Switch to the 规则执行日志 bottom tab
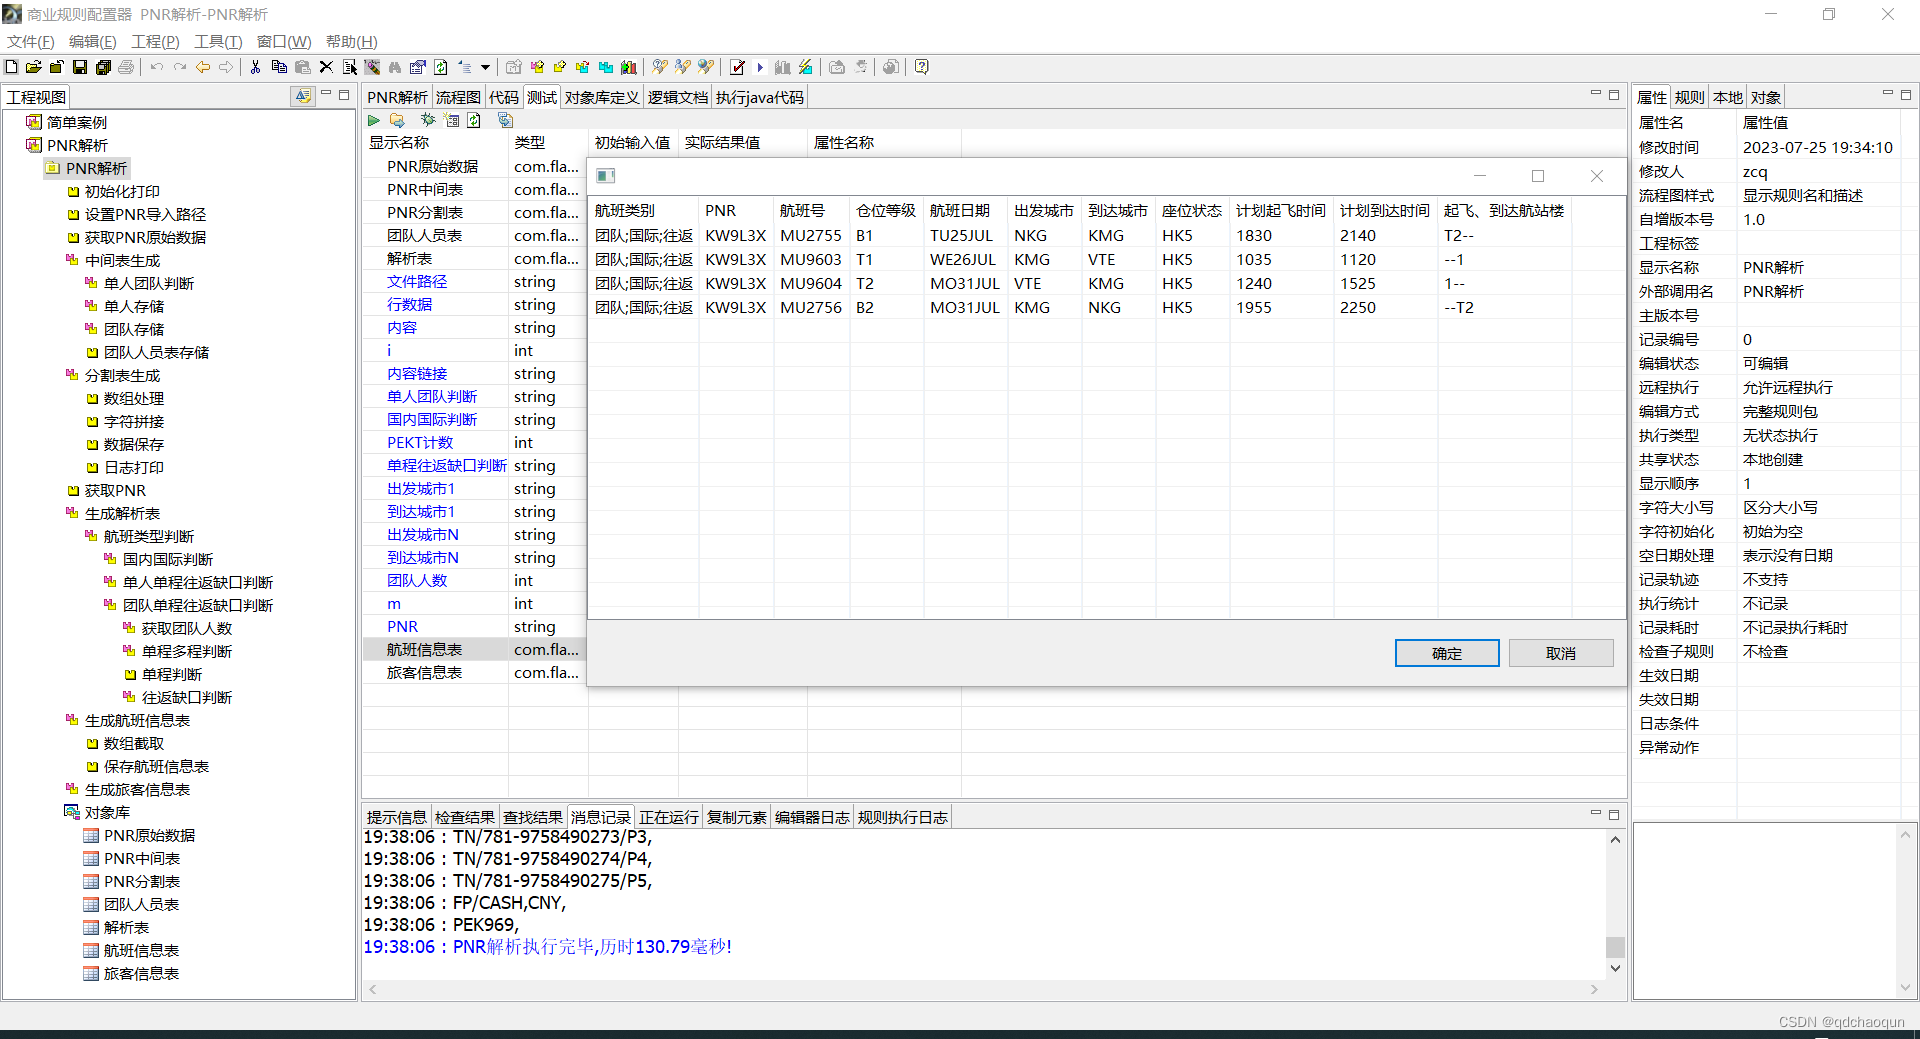Image resolution: width=1920 pixels, height=1039 pixels. coord(902,817)
